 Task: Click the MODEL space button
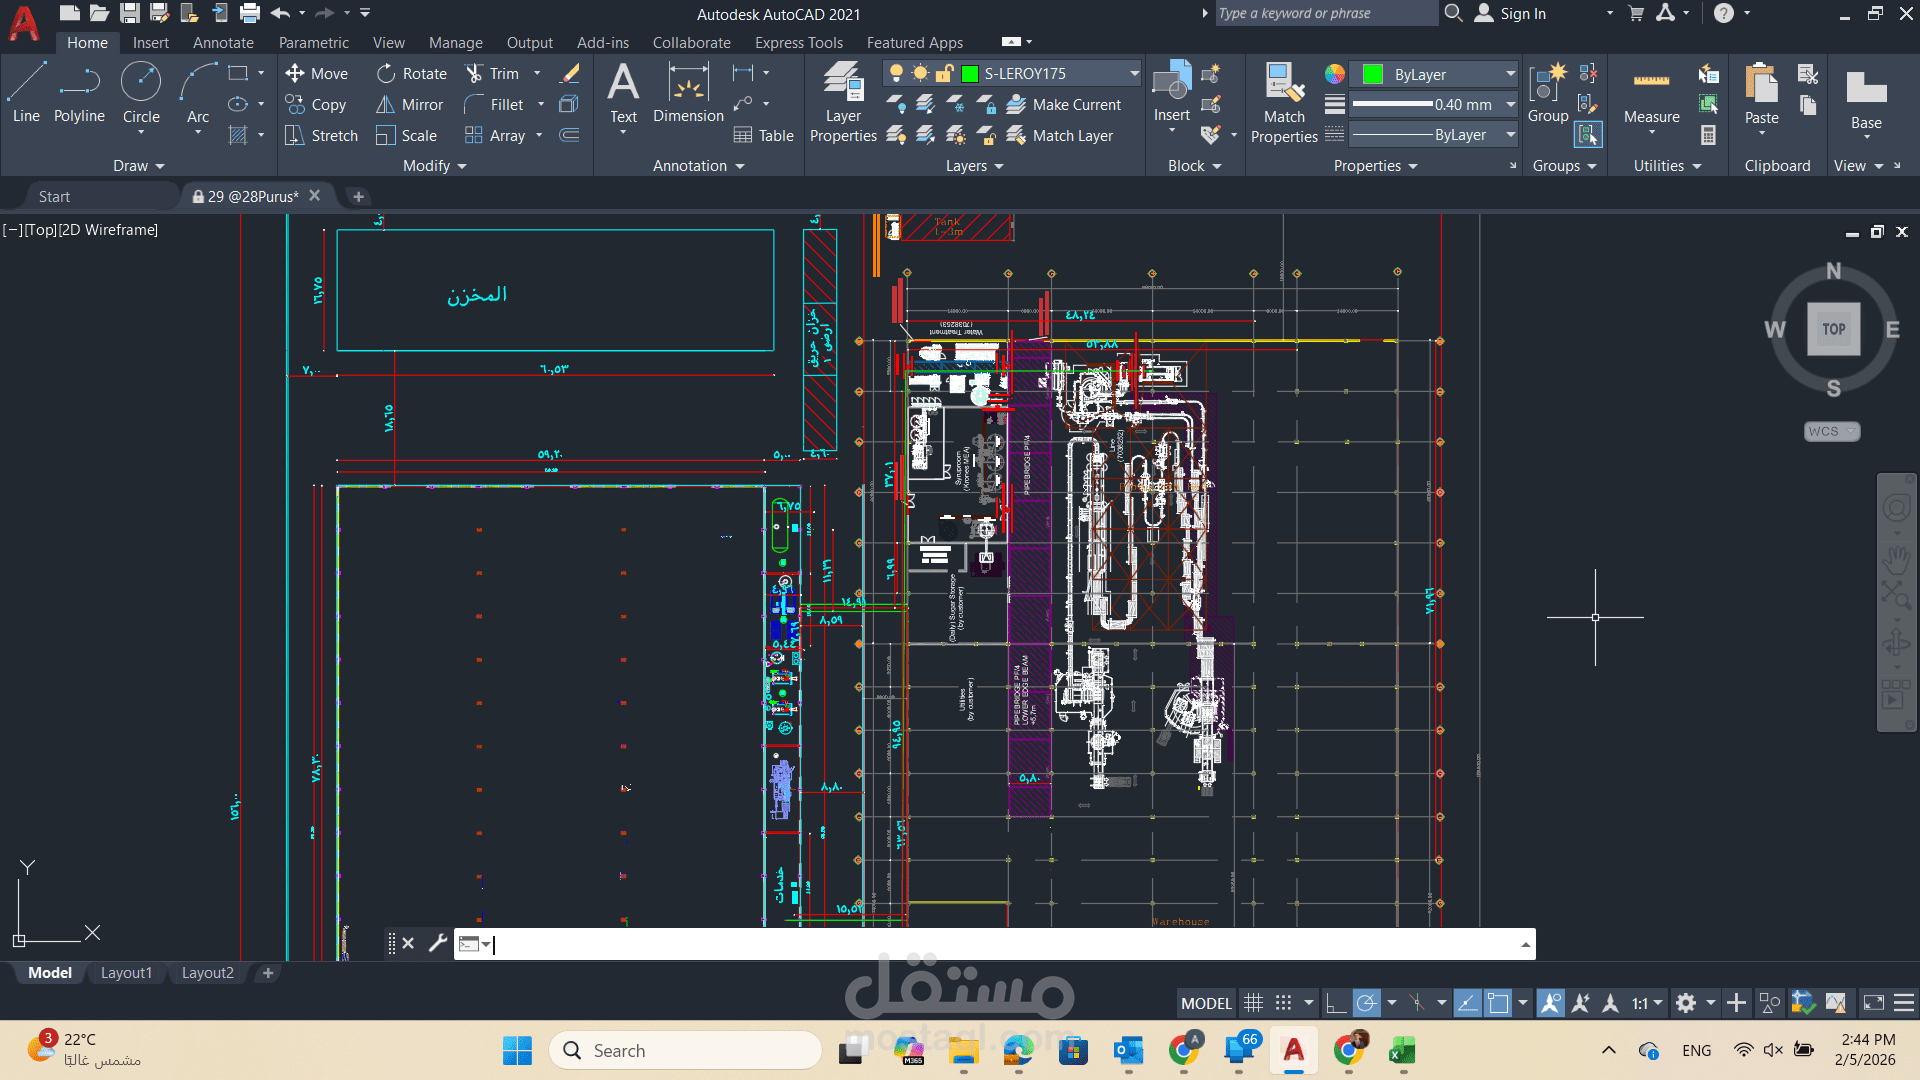1206,1003
